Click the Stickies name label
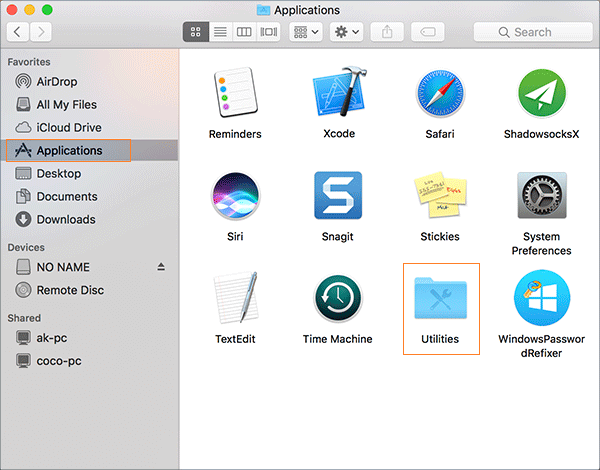Image resolution: width=600 pixels, height=470 pixels. [440, 237]
